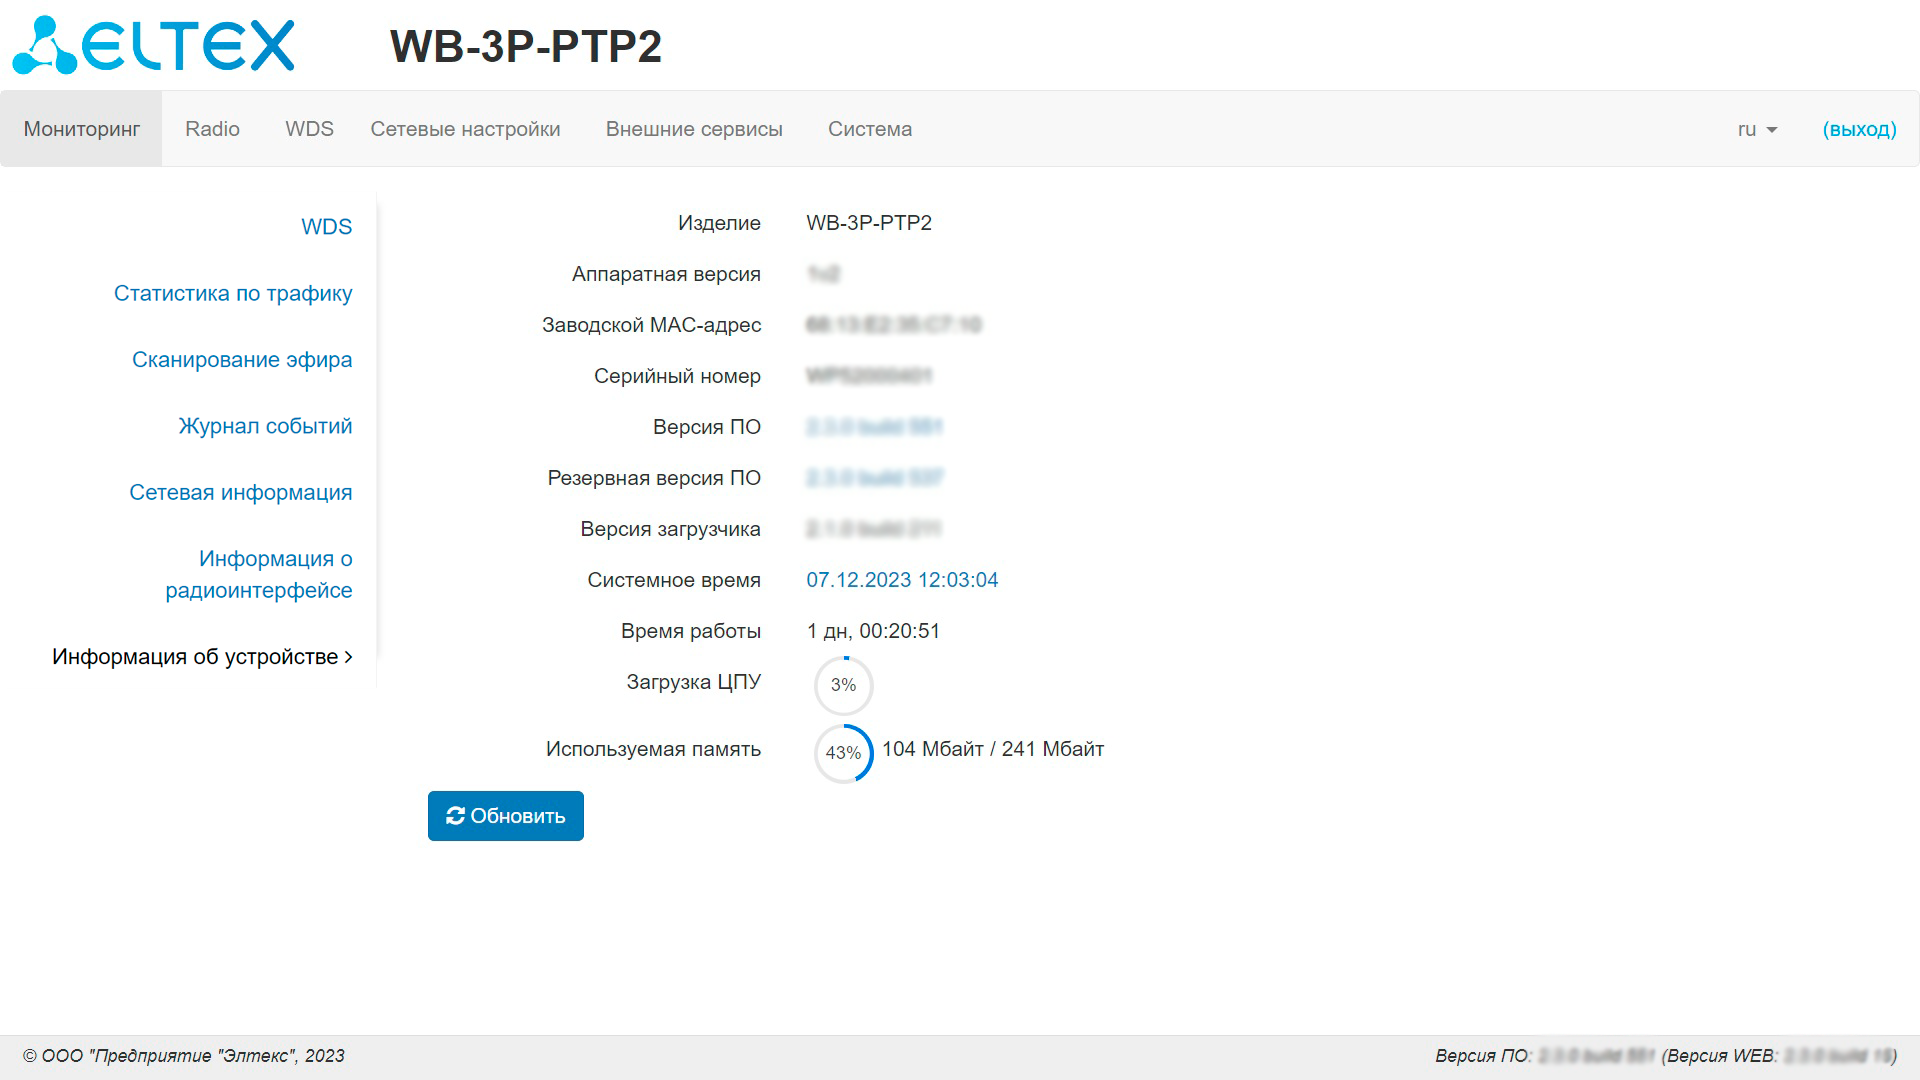Click the system time 07.12.2023 link
The width and height of the screenshot is (1920, 1080).
[902, 580]
